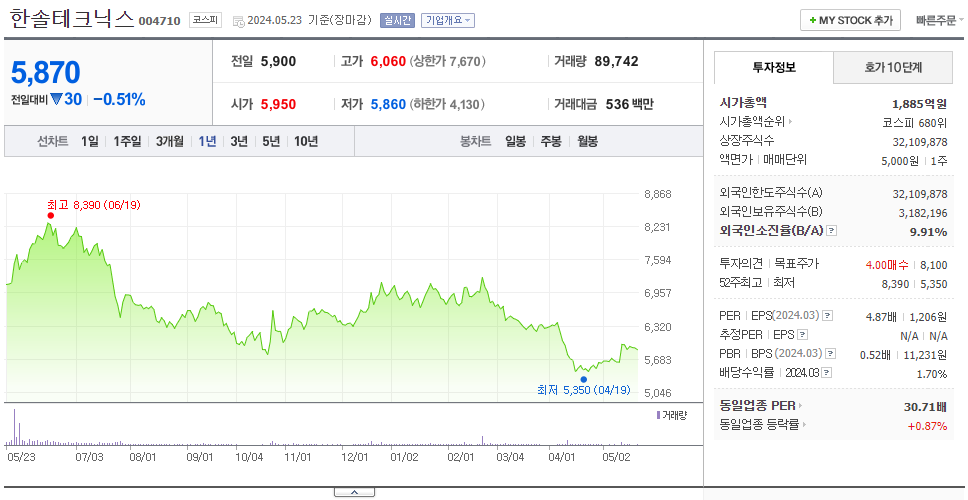
Task: Click the calendar icon beside 2024.05.23 date
Action: click(238, 21)
